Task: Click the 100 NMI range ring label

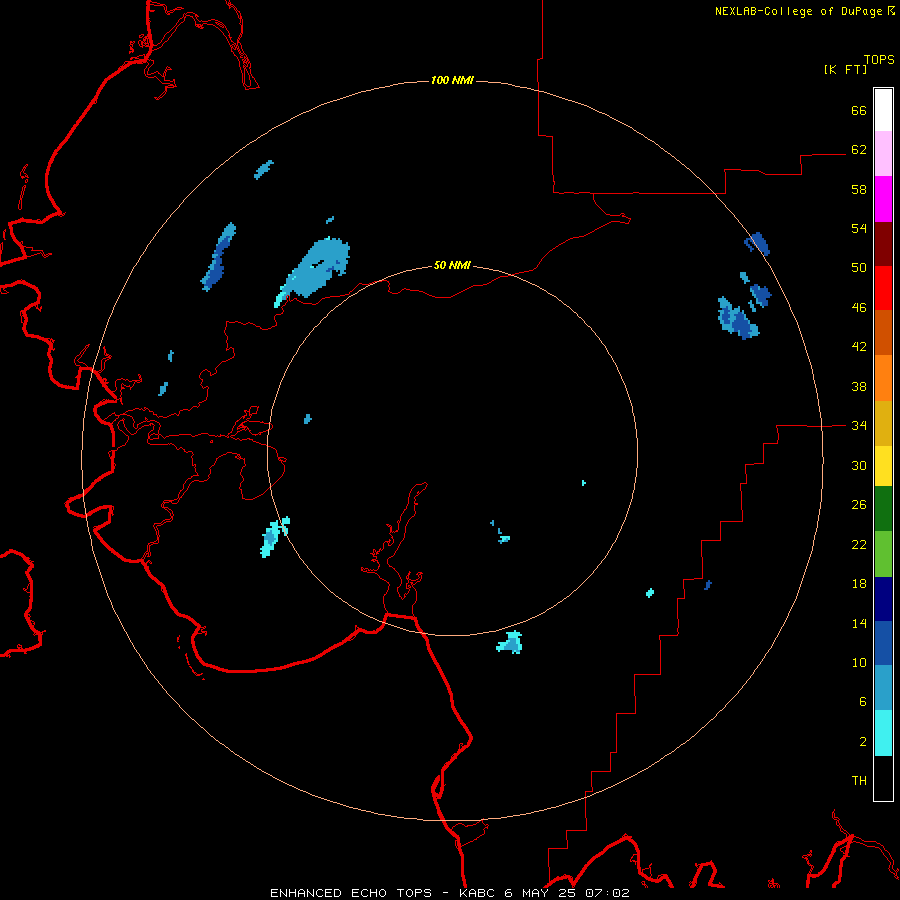Action: (x=452, y=80)
